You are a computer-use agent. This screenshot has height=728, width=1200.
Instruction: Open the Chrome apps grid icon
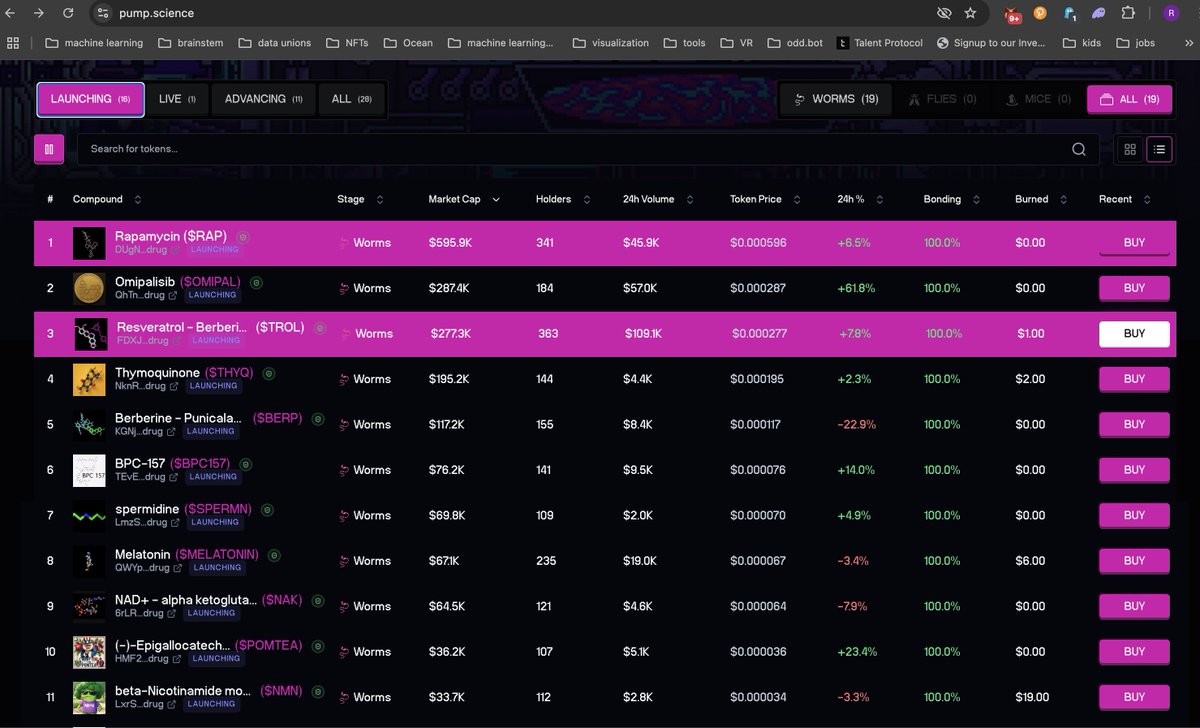(x=13, y=43)
